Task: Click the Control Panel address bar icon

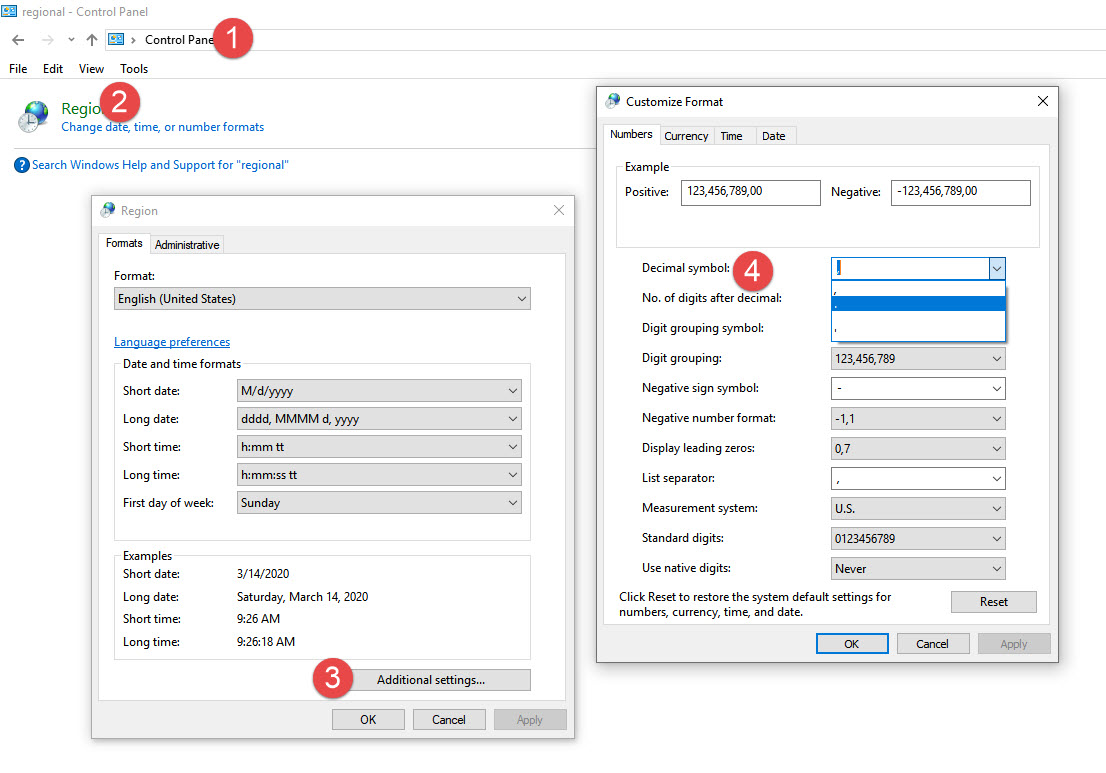Action: [x=116, y=39]
